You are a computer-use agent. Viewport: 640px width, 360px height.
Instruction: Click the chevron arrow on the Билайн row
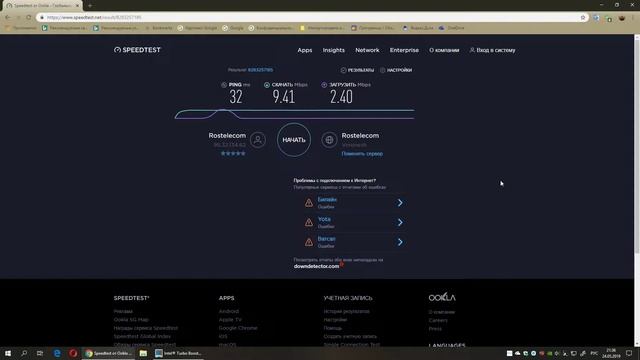[x=400, y=202]
